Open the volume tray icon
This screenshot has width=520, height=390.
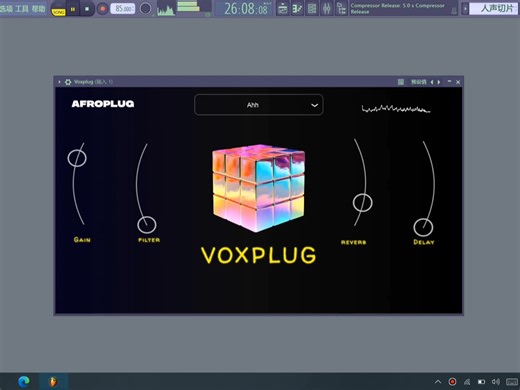pyautogui.click(x=496, y=382)
